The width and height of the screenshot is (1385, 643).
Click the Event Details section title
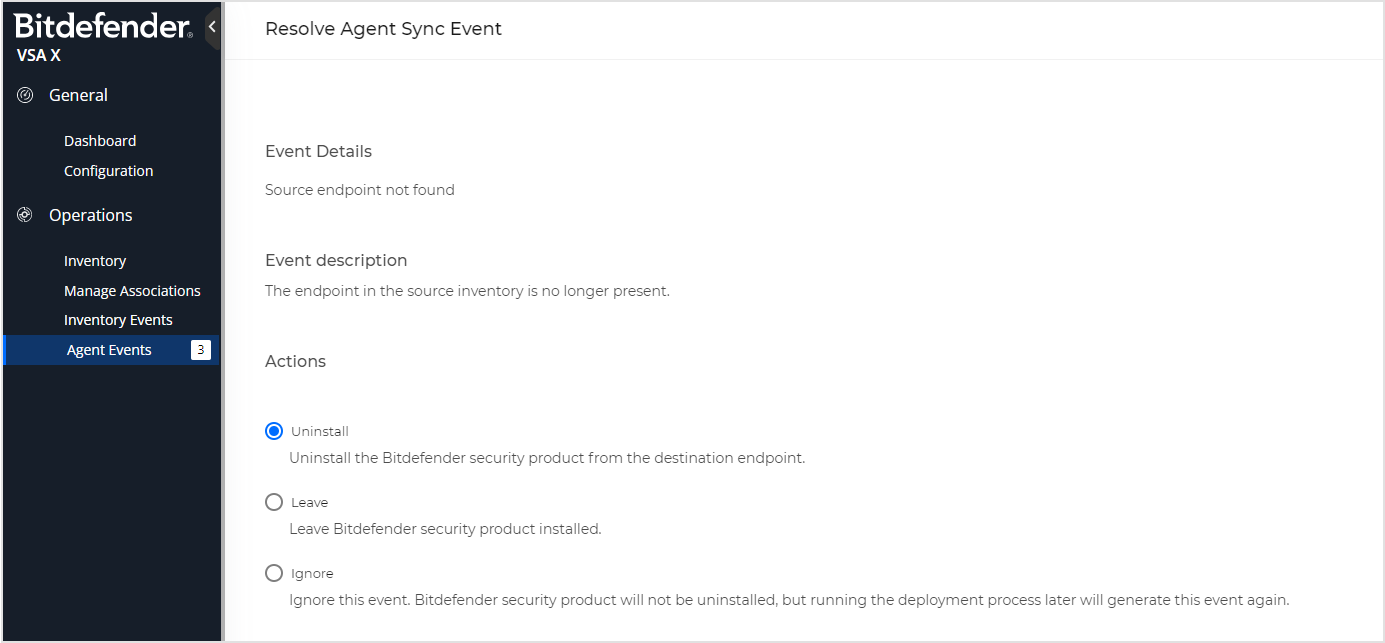(x=318, y=150)
